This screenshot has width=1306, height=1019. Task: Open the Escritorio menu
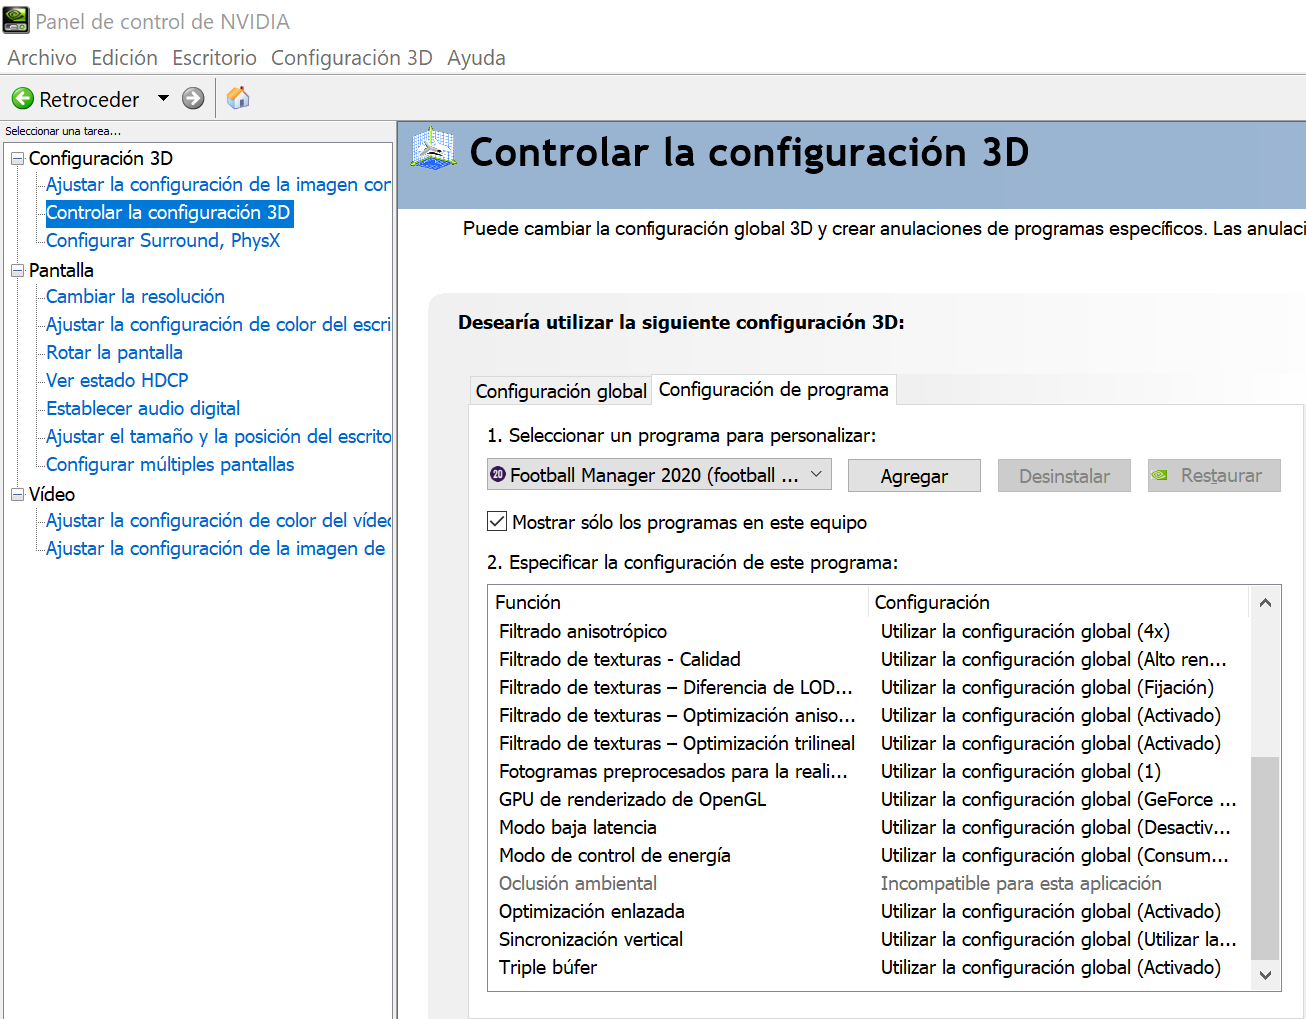214,58
